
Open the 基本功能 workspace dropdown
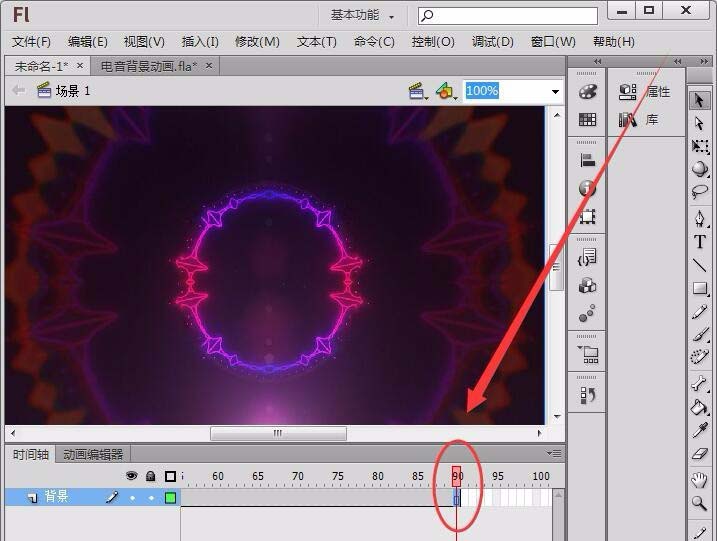point(362,16)
